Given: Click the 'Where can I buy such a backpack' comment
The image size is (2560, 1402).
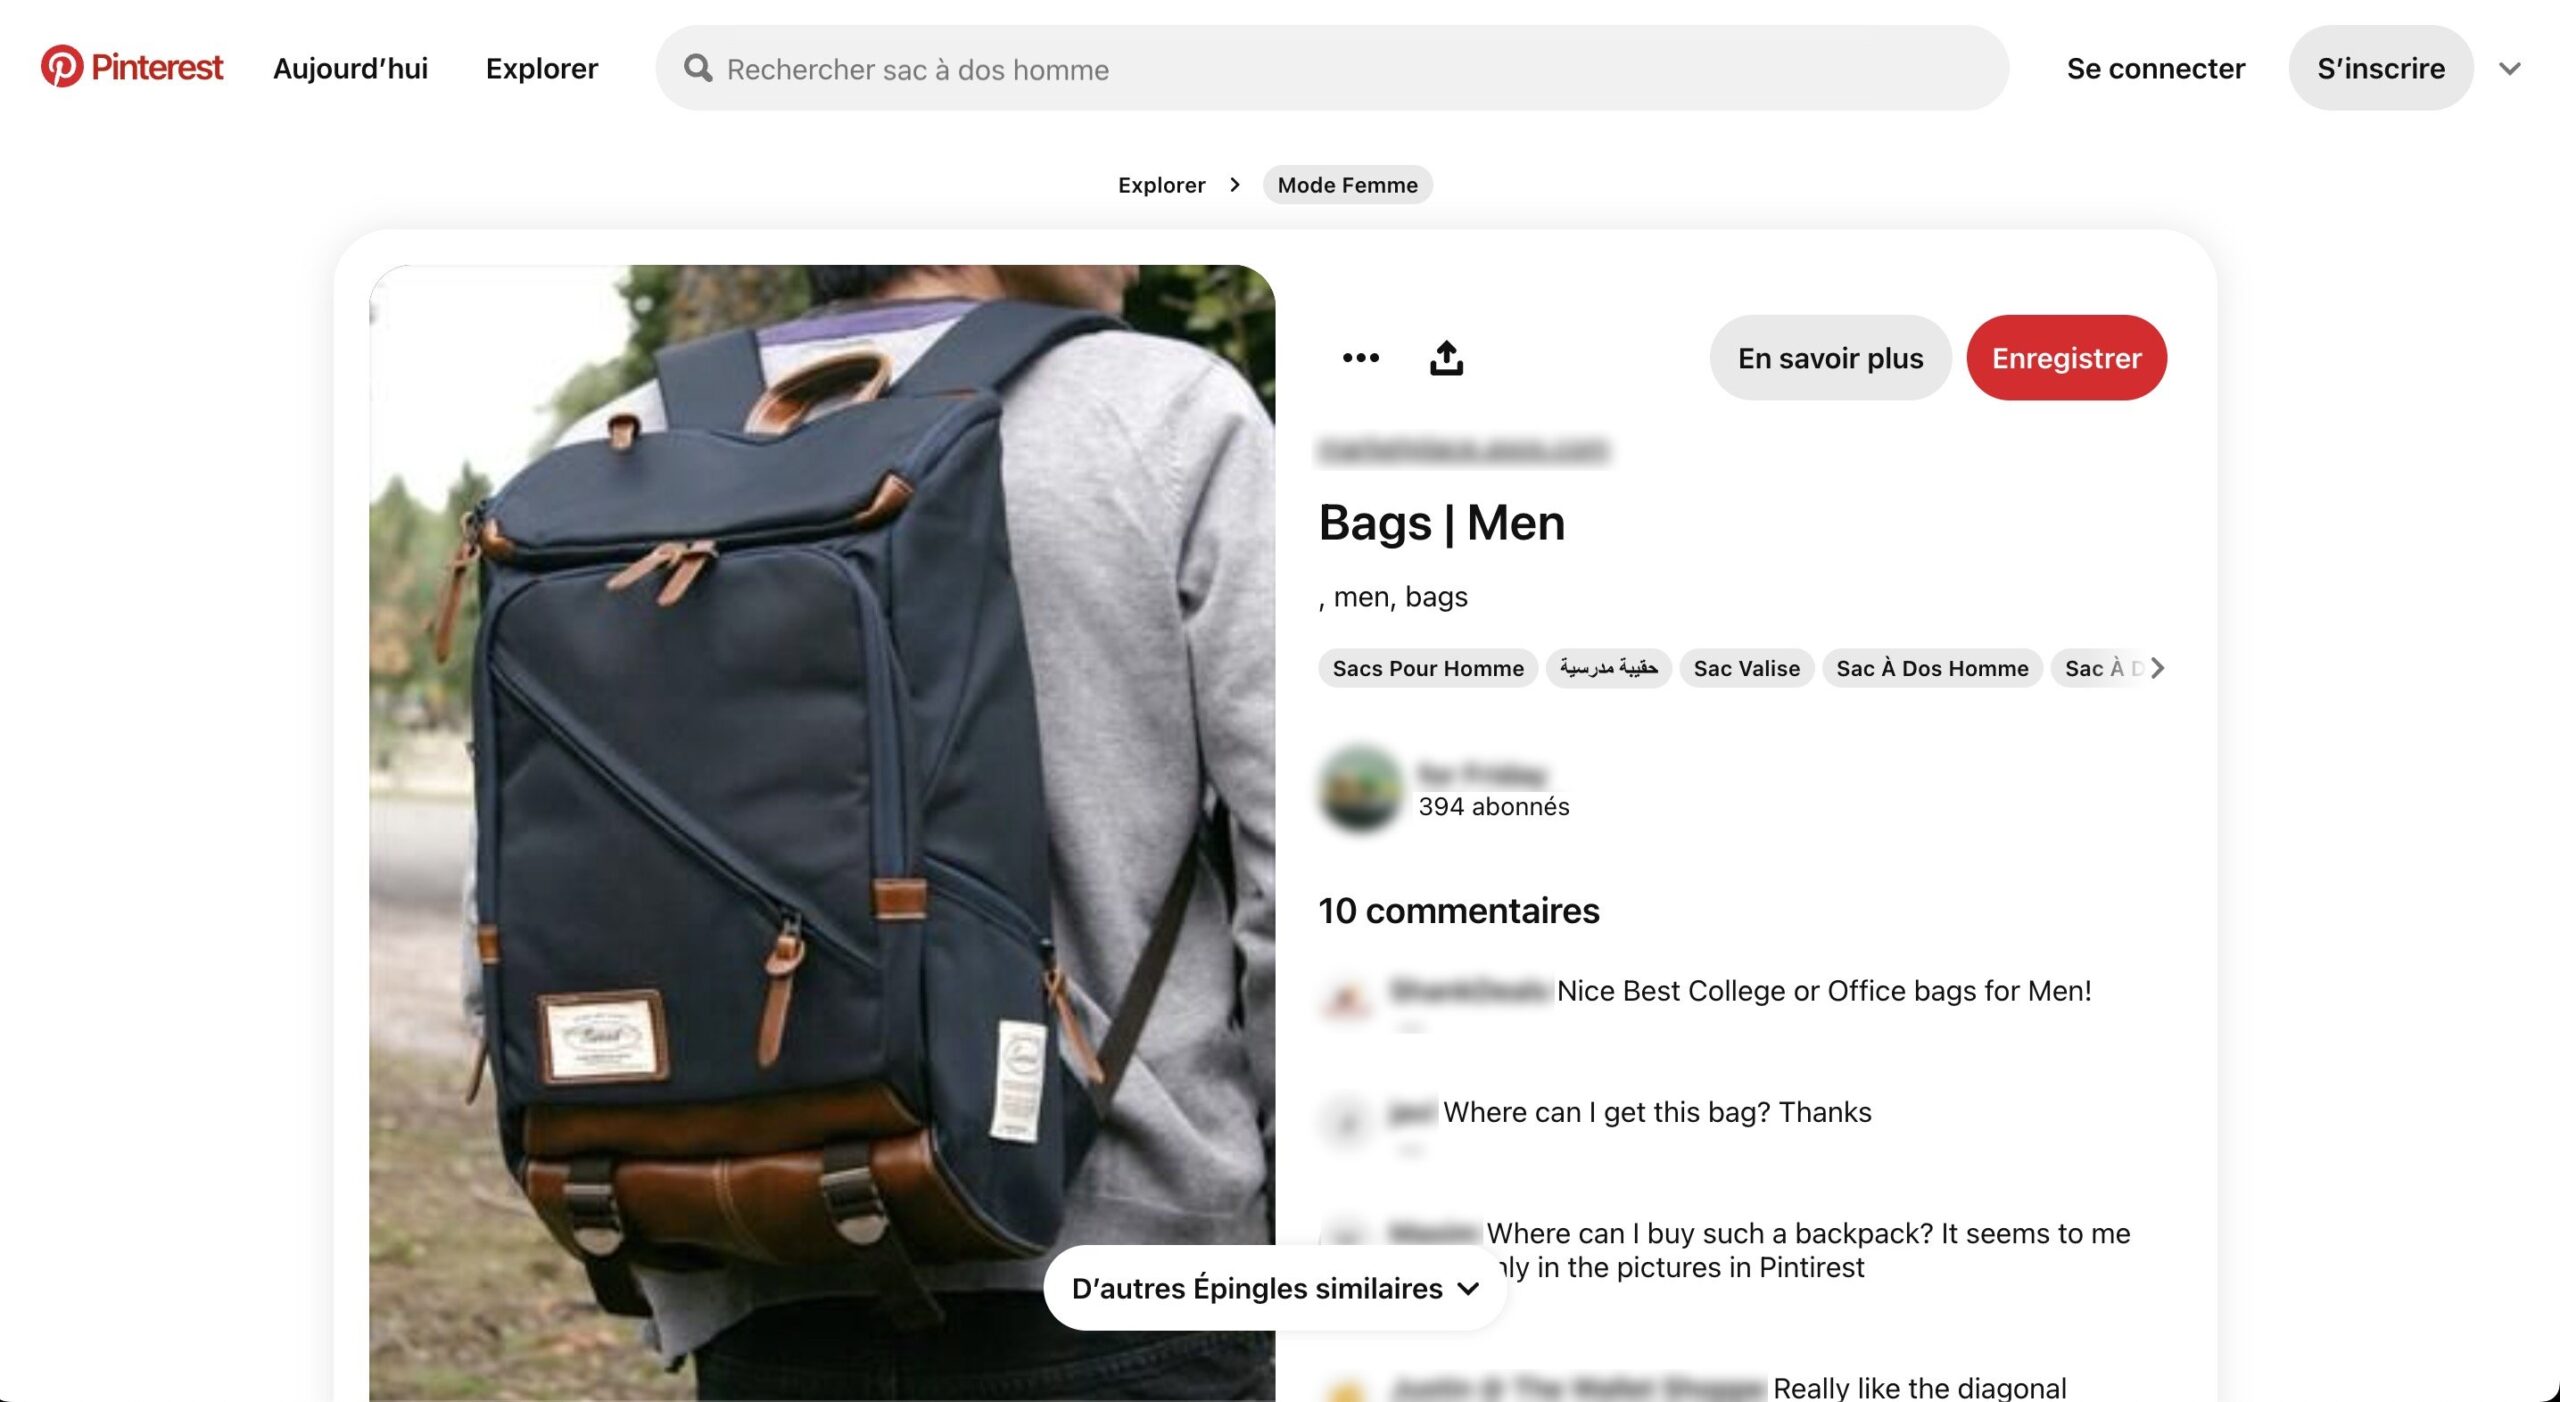Looking at the screenshot, I should pos(1808,1250).
